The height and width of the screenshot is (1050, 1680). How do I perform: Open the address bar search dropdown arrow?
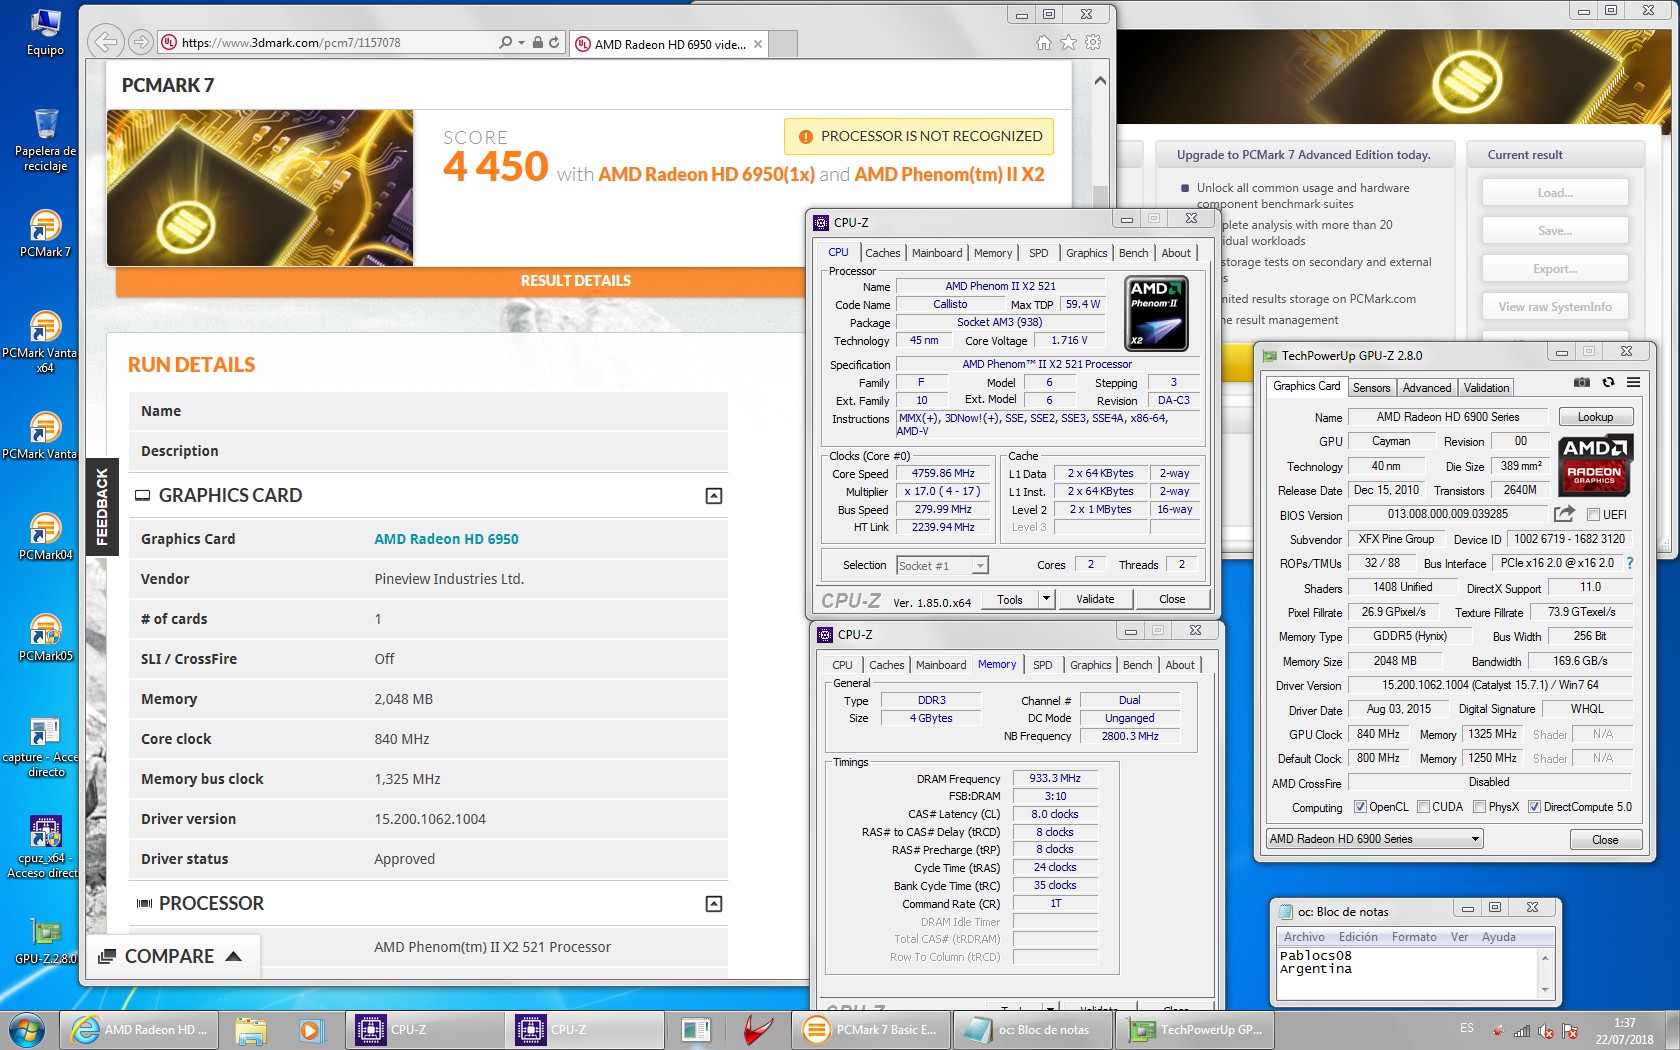[522, 43]
